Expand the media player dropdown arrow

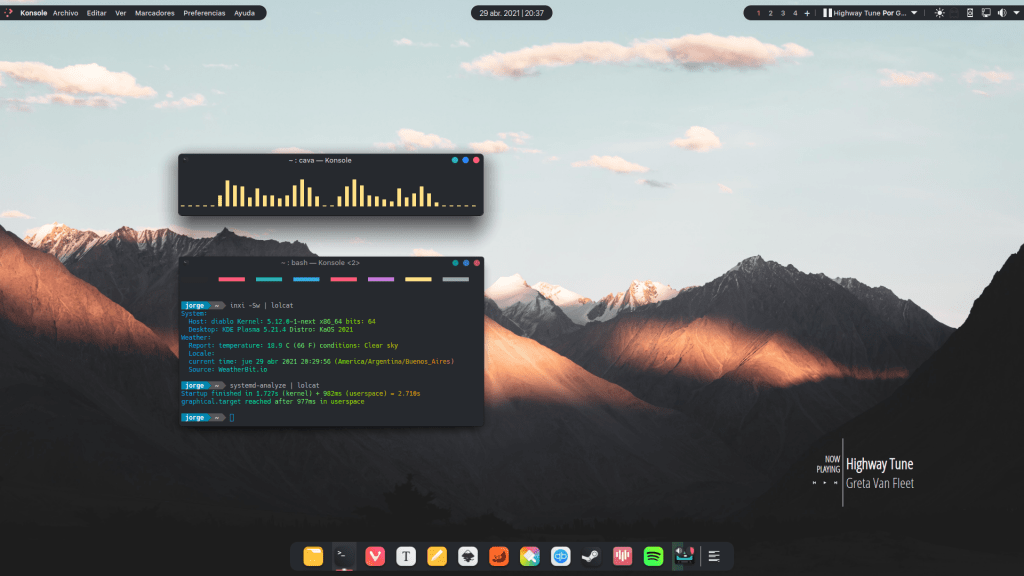point(914,13)
